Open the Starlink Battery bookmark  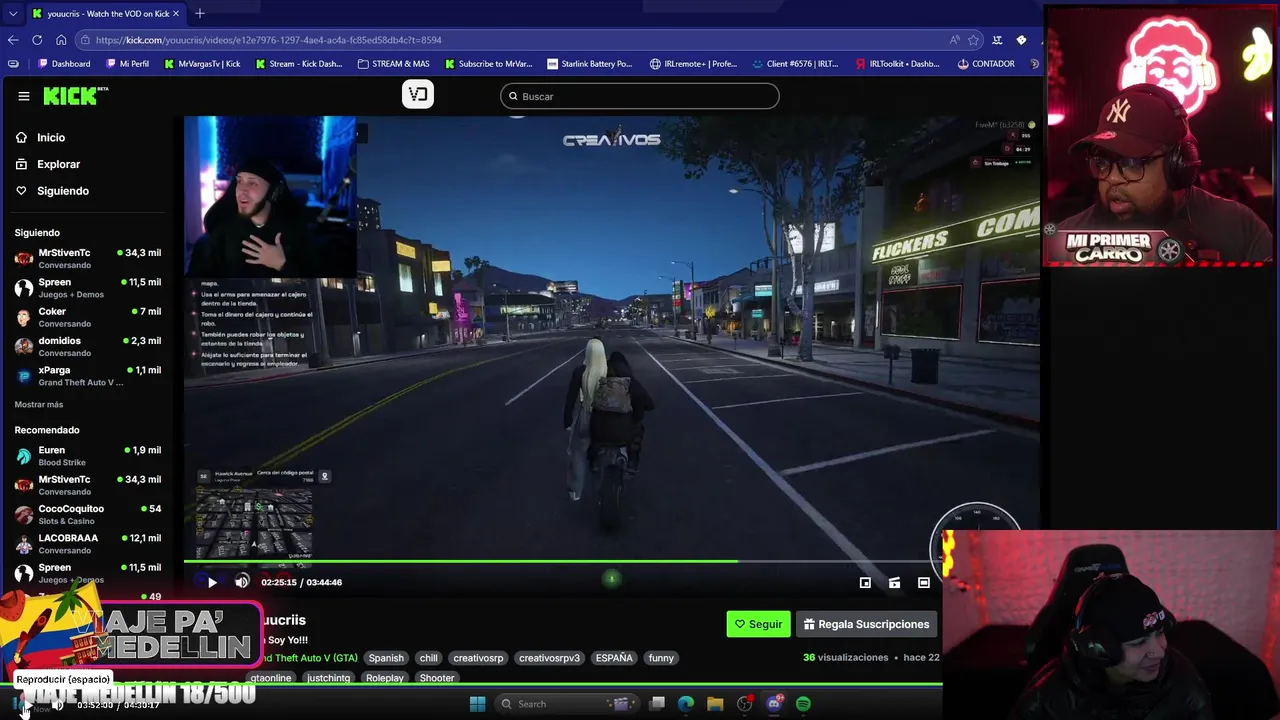pyautogui.click(x=588, y=64)
